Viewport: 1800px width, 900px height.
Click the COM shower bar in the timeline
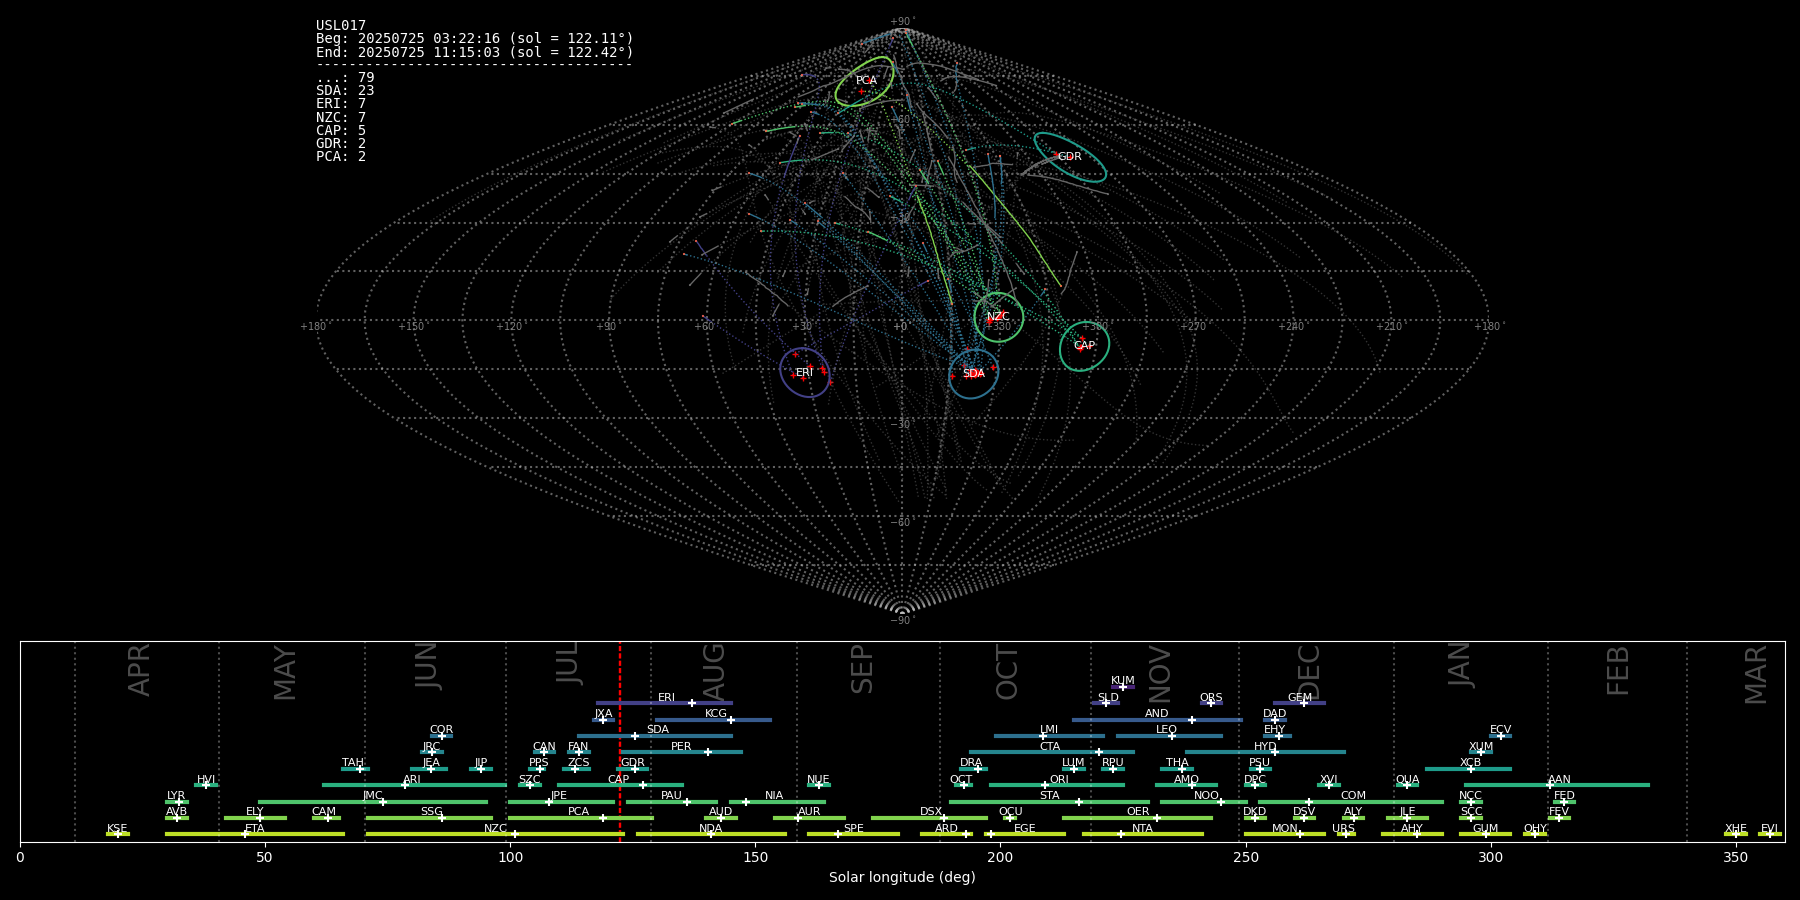point(1351,802)
